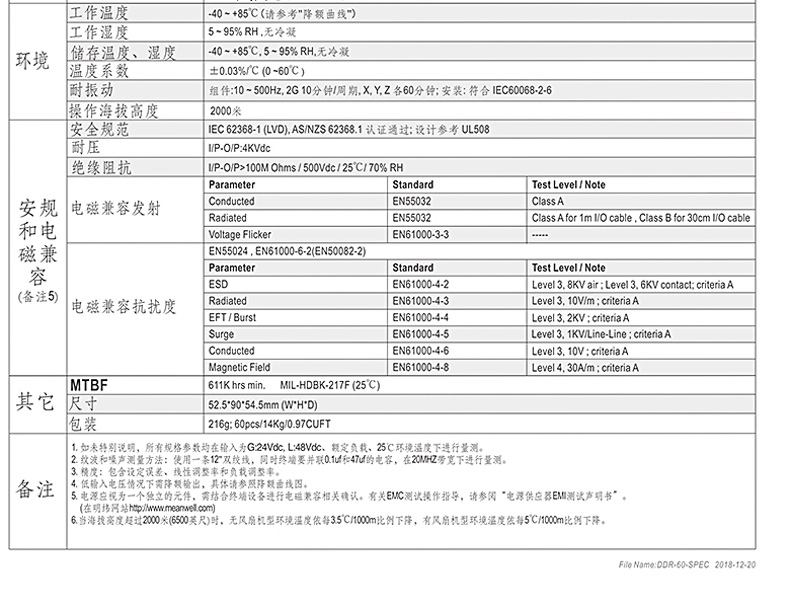Click the 611K hrs min. MTBF value
790x608 pixels.
point(236,384)
